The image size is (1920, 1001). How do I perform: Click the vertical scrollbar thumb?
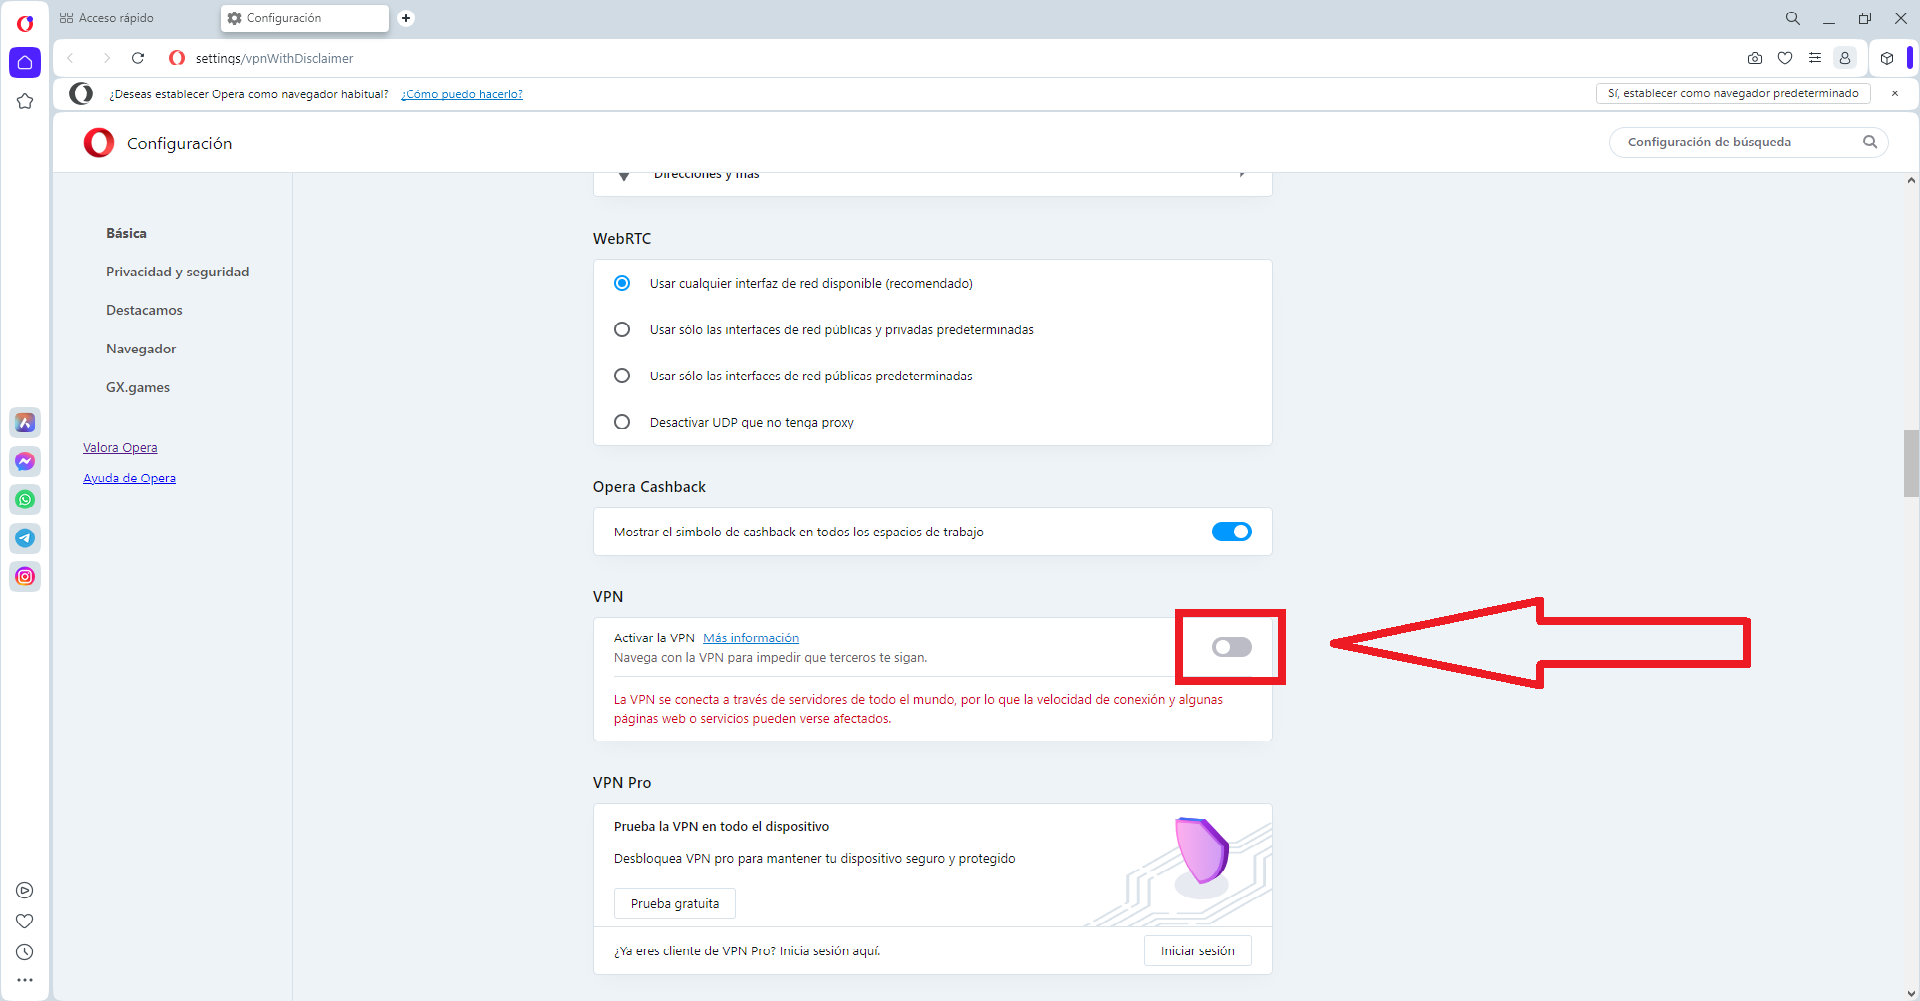(x=1911, y=463)
